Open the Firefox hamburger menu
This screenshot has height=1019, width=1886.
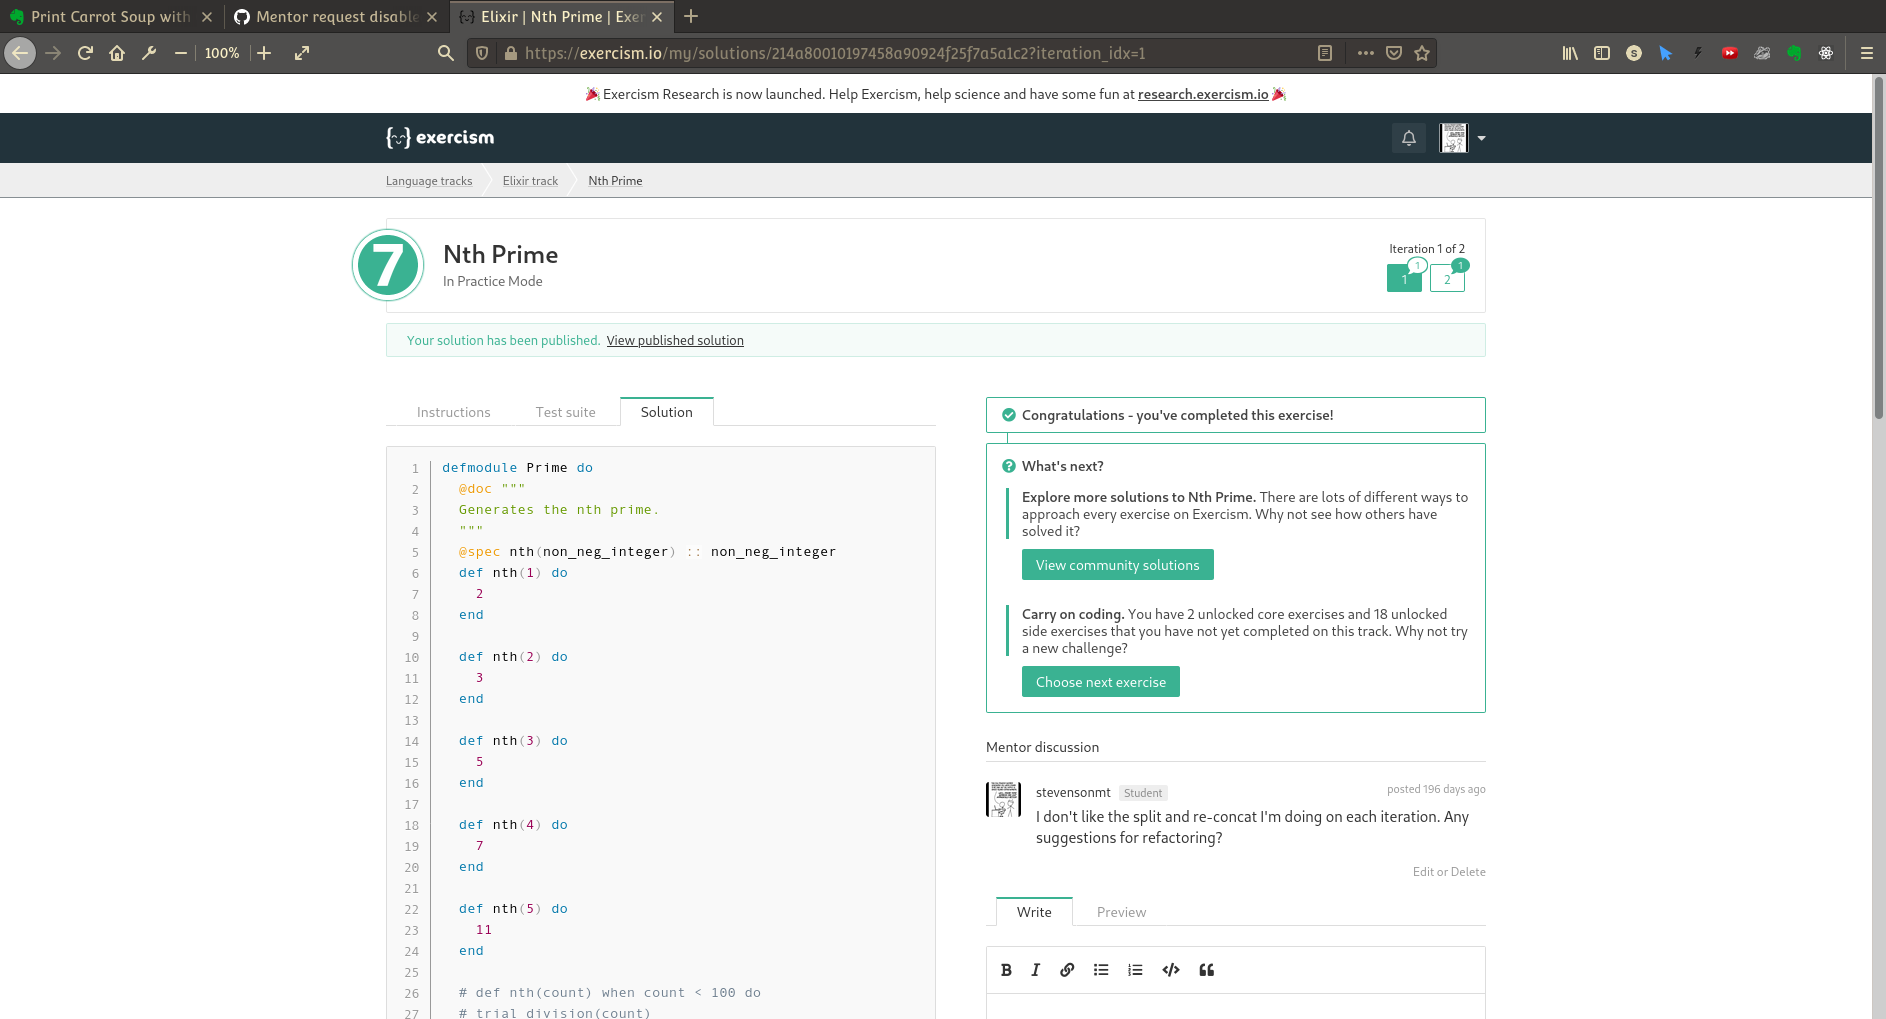point(1867,53)
